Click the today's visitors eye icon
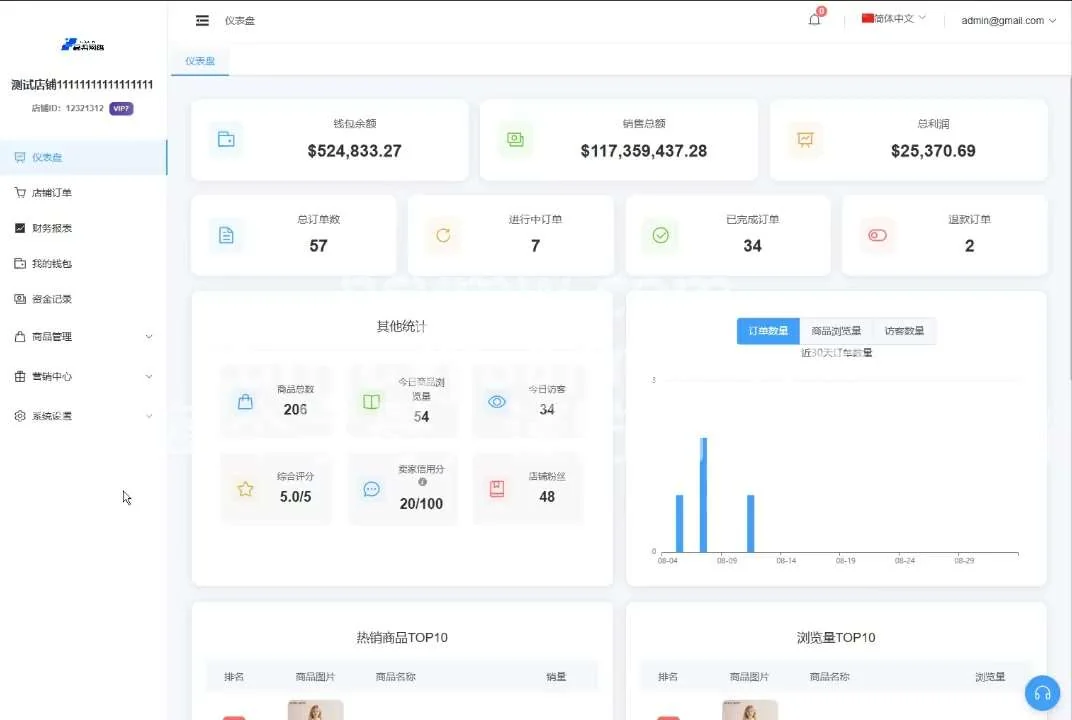Screen dimensions: 1072x720 point(497,402)
